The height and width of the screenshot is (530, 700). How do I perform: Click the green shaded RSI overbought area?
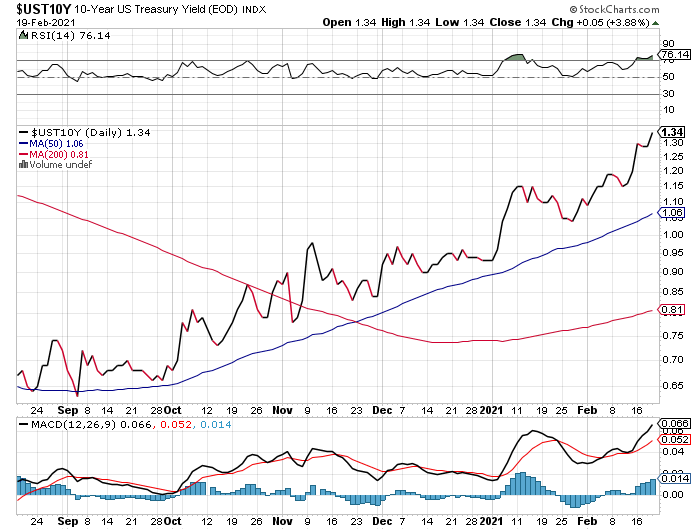517,57
